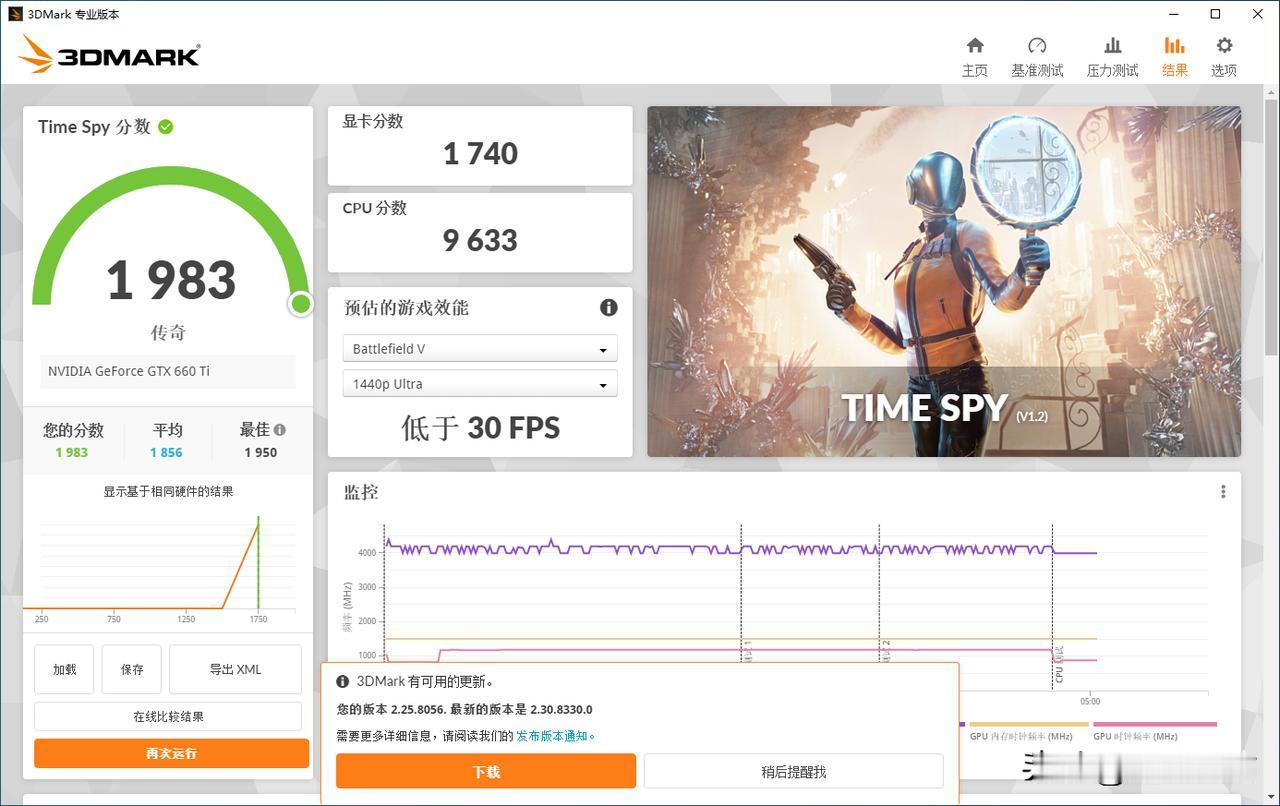Click 在线比较结果 to compare online
Image resolution: width=1280 pixels, height=806 pixels.
[x=168, y=716]
